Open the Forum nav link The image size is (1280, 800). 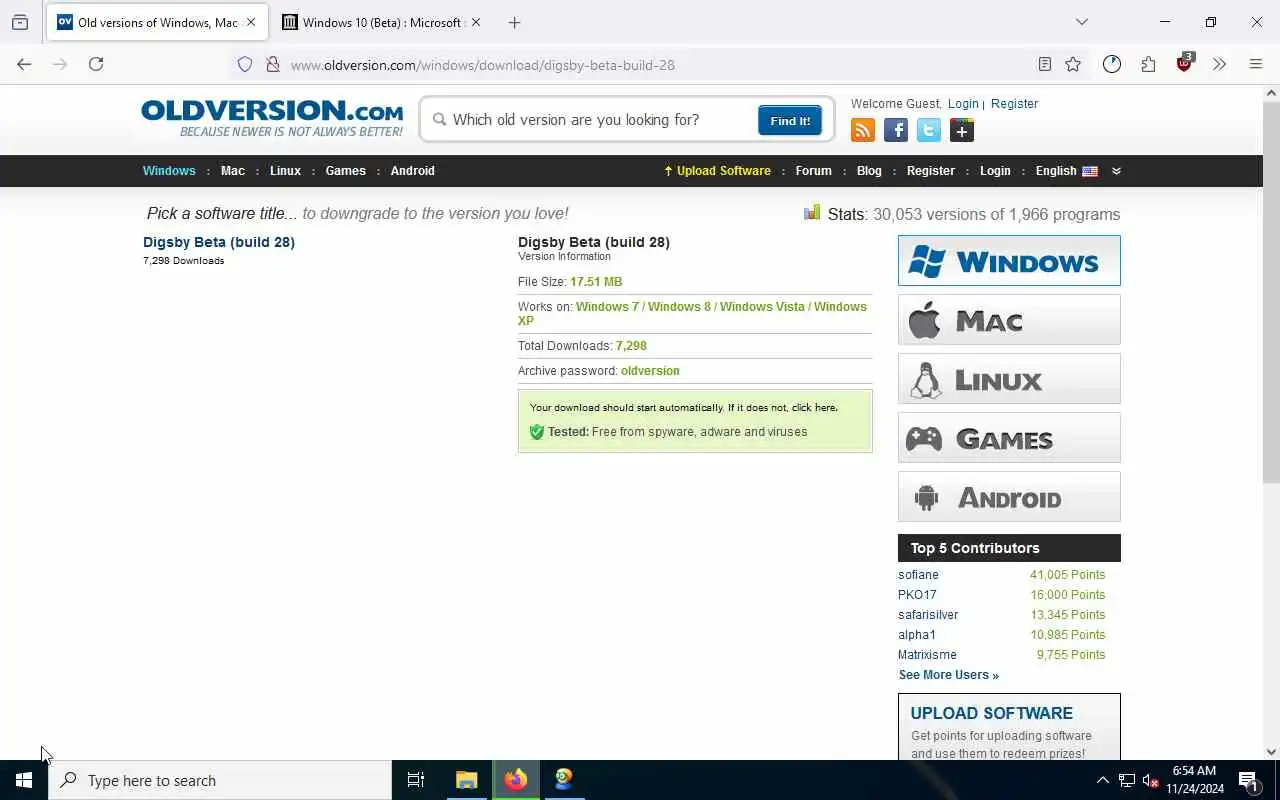[814, 171]
